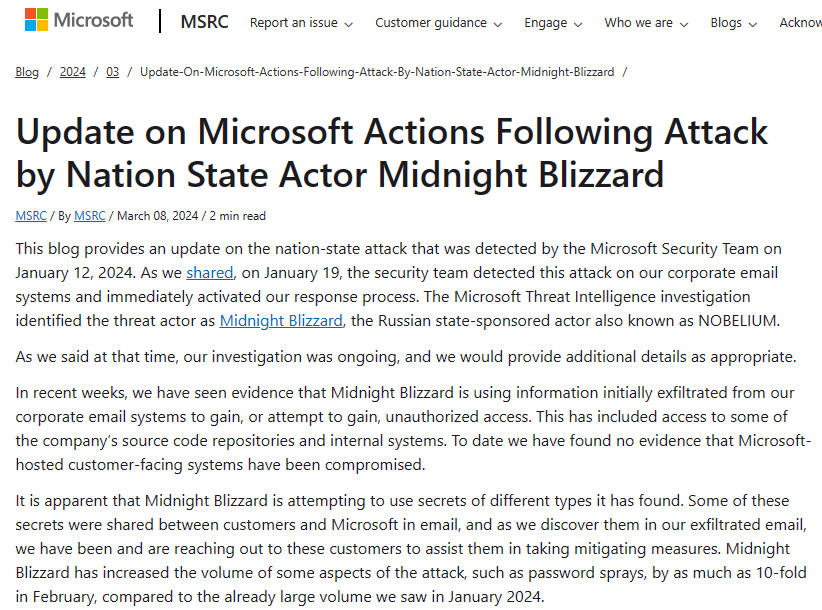
Task: Open the Blogs dropdown menu
Action: point(733,23)
